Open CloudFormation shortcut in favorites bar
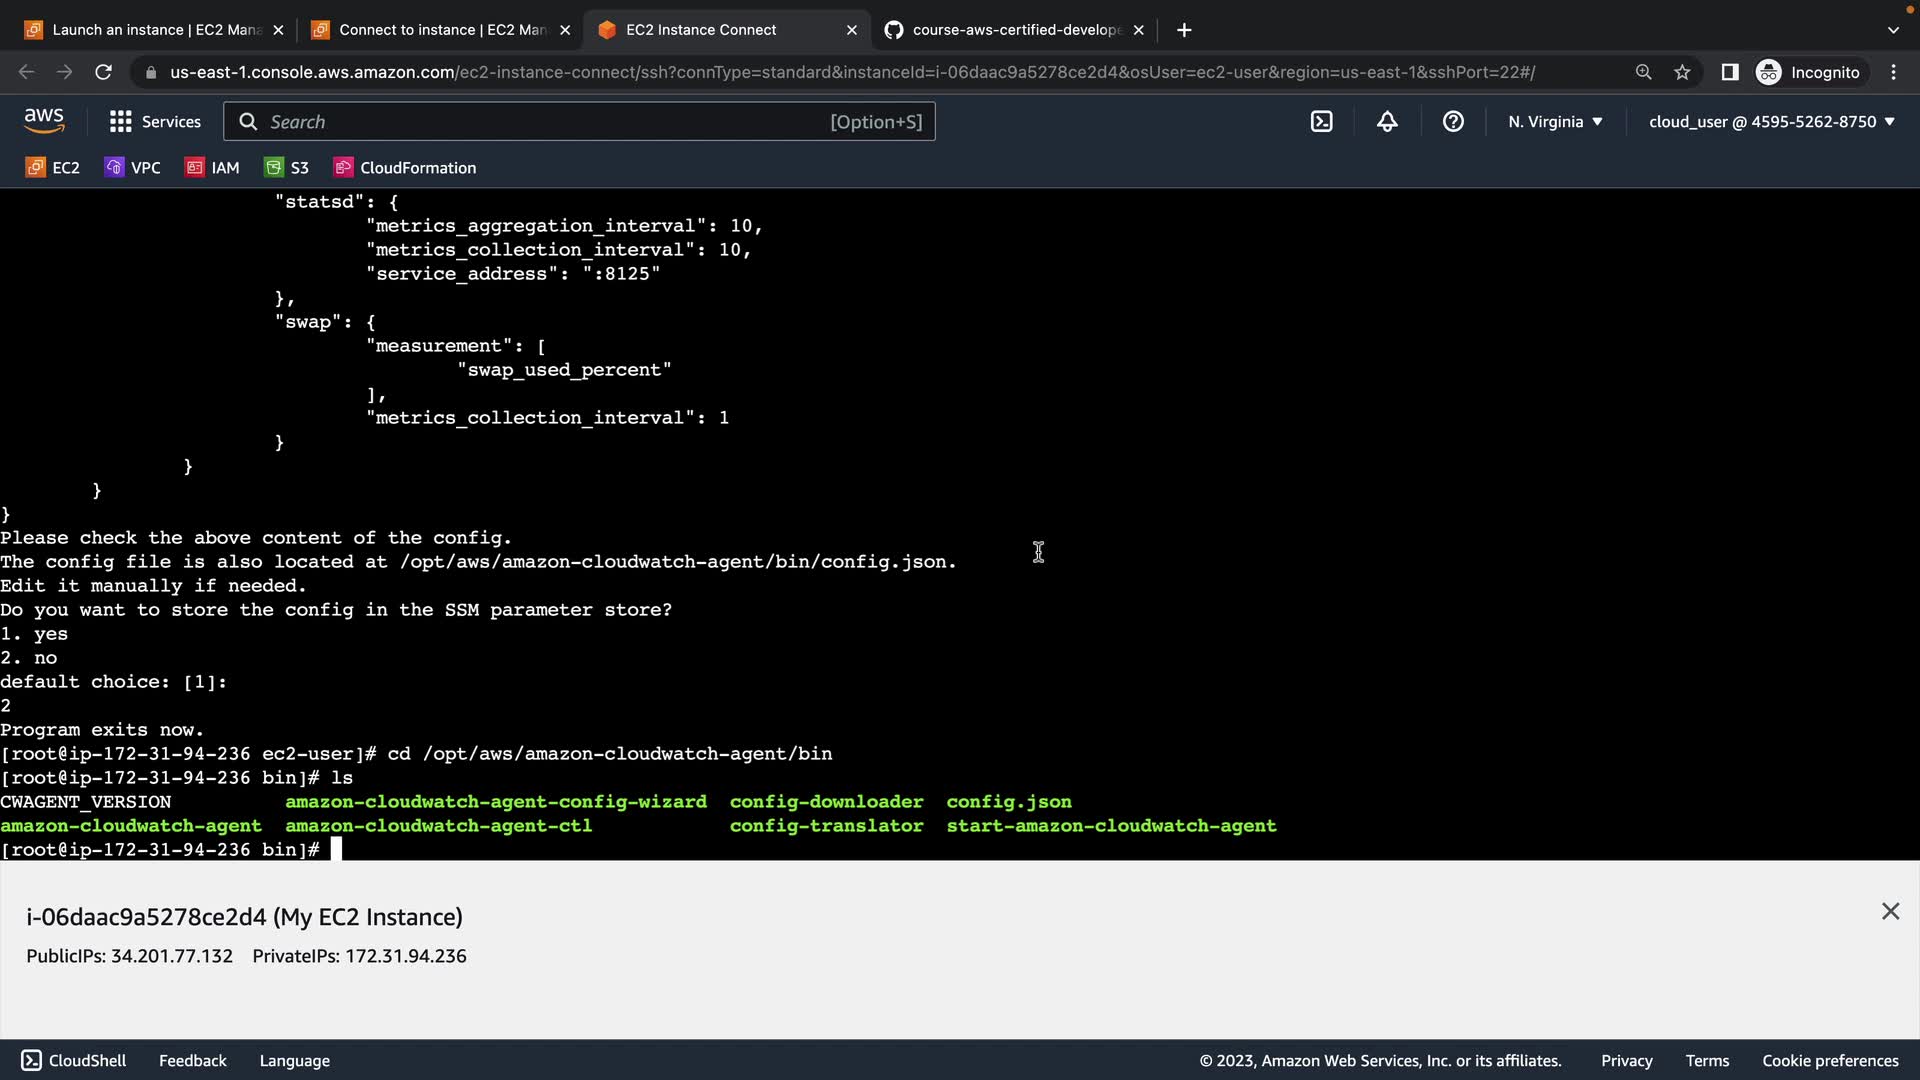The image size is (1920, 1080). click(405, 168)
